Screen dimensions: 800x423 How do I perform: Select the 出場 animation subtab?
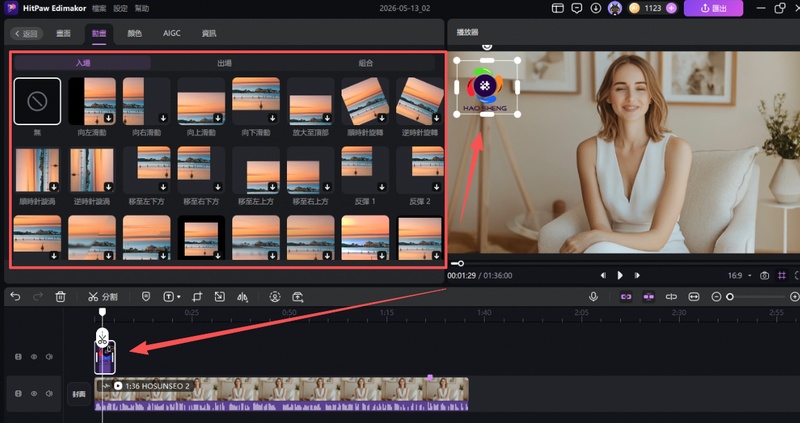tap(224, 63)
